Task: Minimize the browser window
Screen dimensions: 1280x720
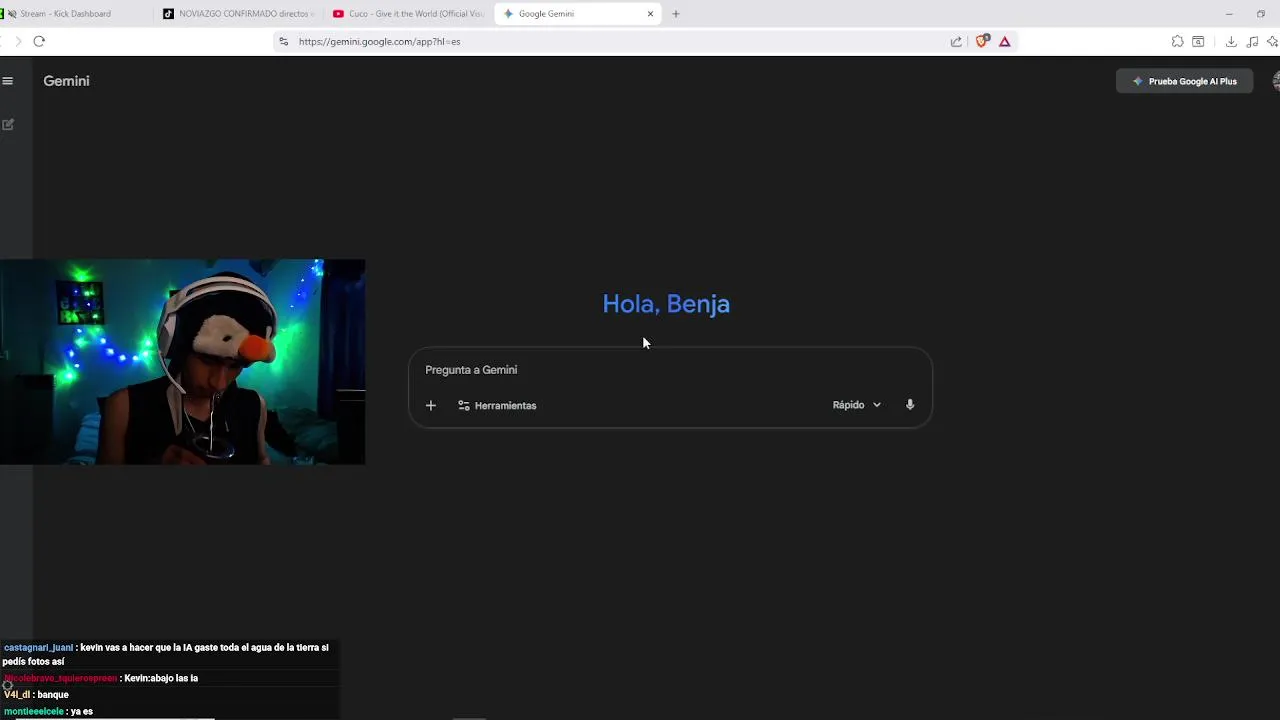Action: click(1229, 14)
